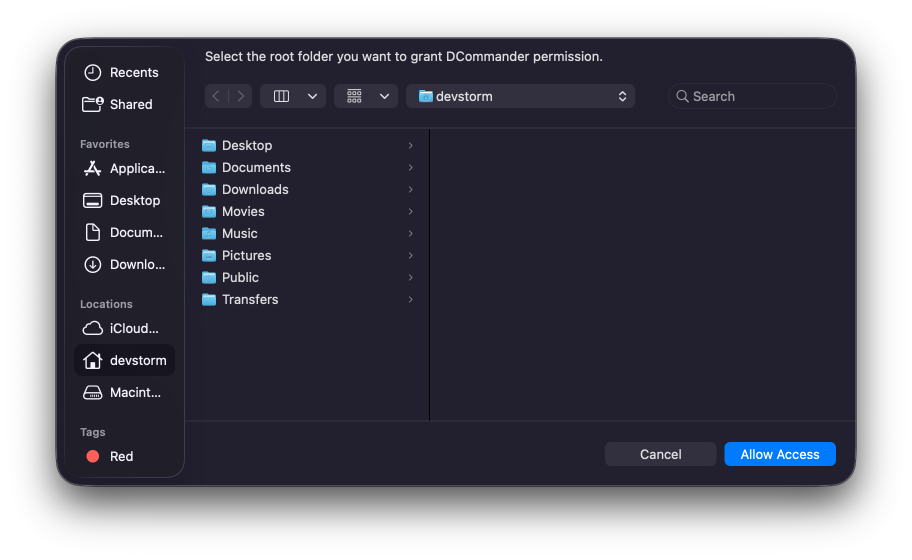Expand the Downloads folder row chevron
The height and width of the screenshot is (560, 912).
(x=411, y=190)
